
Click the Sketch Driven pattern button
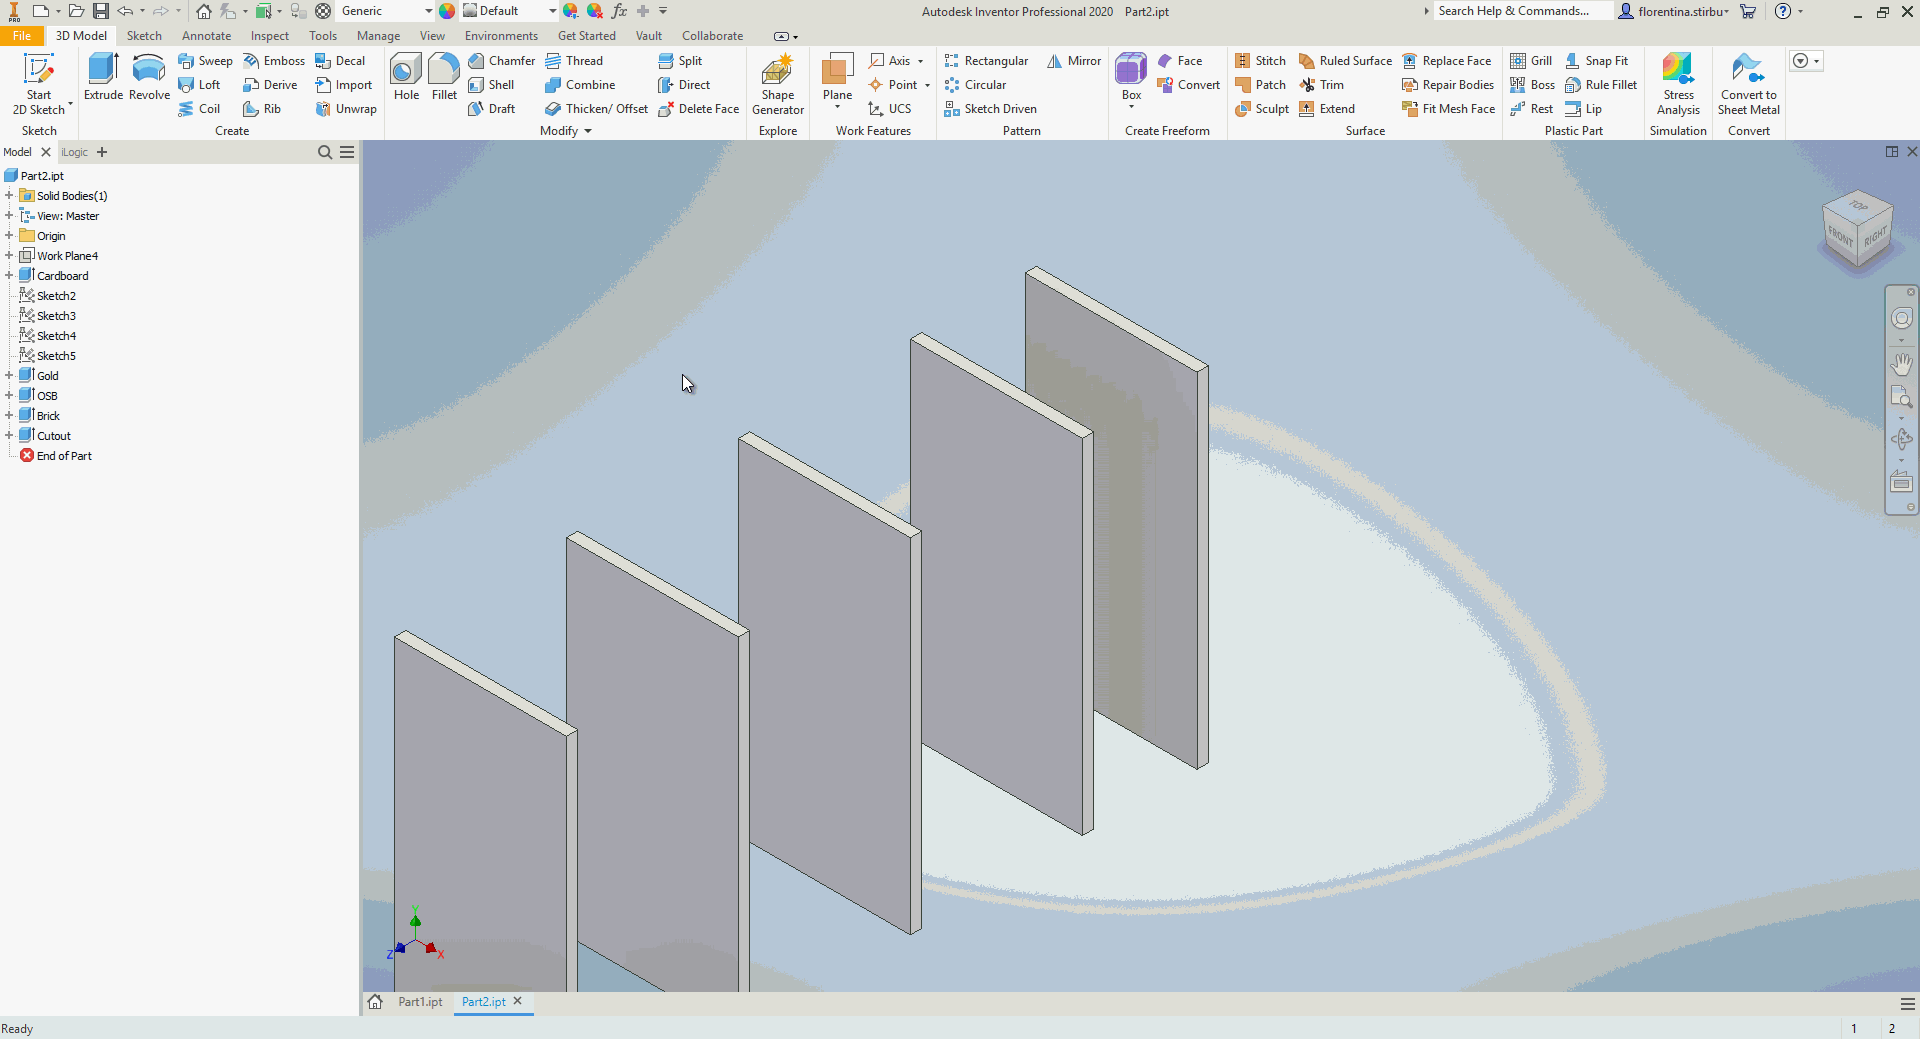coord(990,109)
